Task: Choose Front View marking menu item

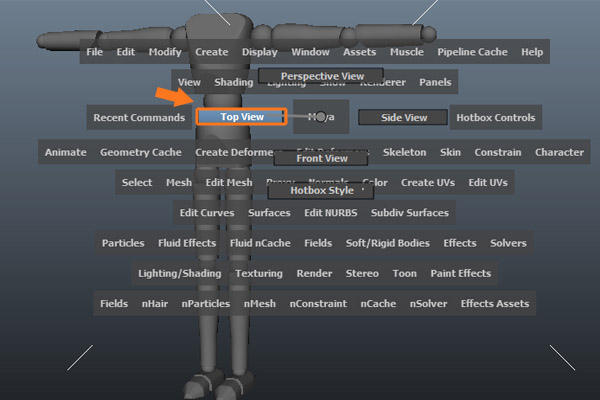Action: (x=321, y=158)
